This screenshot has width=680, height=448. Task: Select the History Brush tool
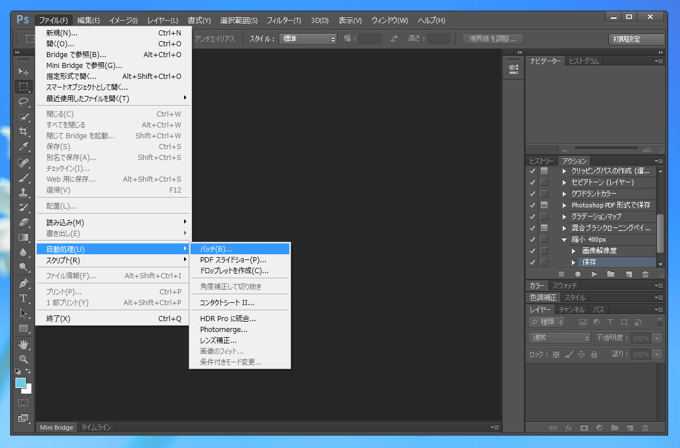[23, 207]
